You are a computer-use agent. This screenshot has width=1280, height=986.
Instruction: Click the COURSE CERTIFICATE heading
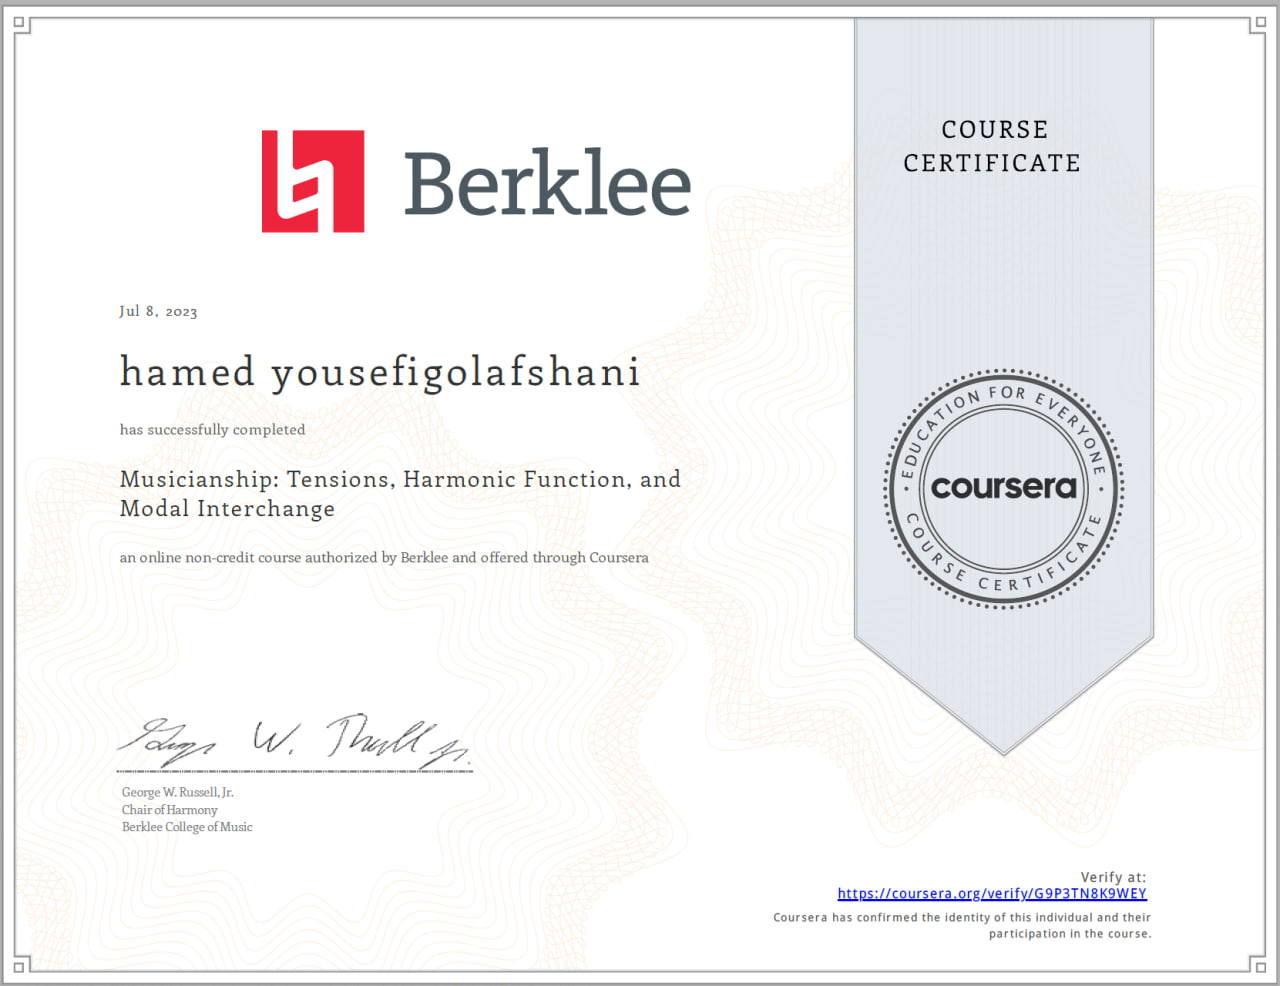(x=991, y=146)
